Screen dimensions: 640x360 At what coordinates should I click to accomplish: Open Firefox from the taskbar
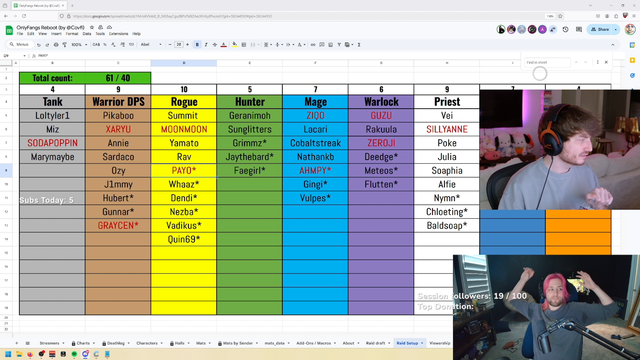pos(30,354)
